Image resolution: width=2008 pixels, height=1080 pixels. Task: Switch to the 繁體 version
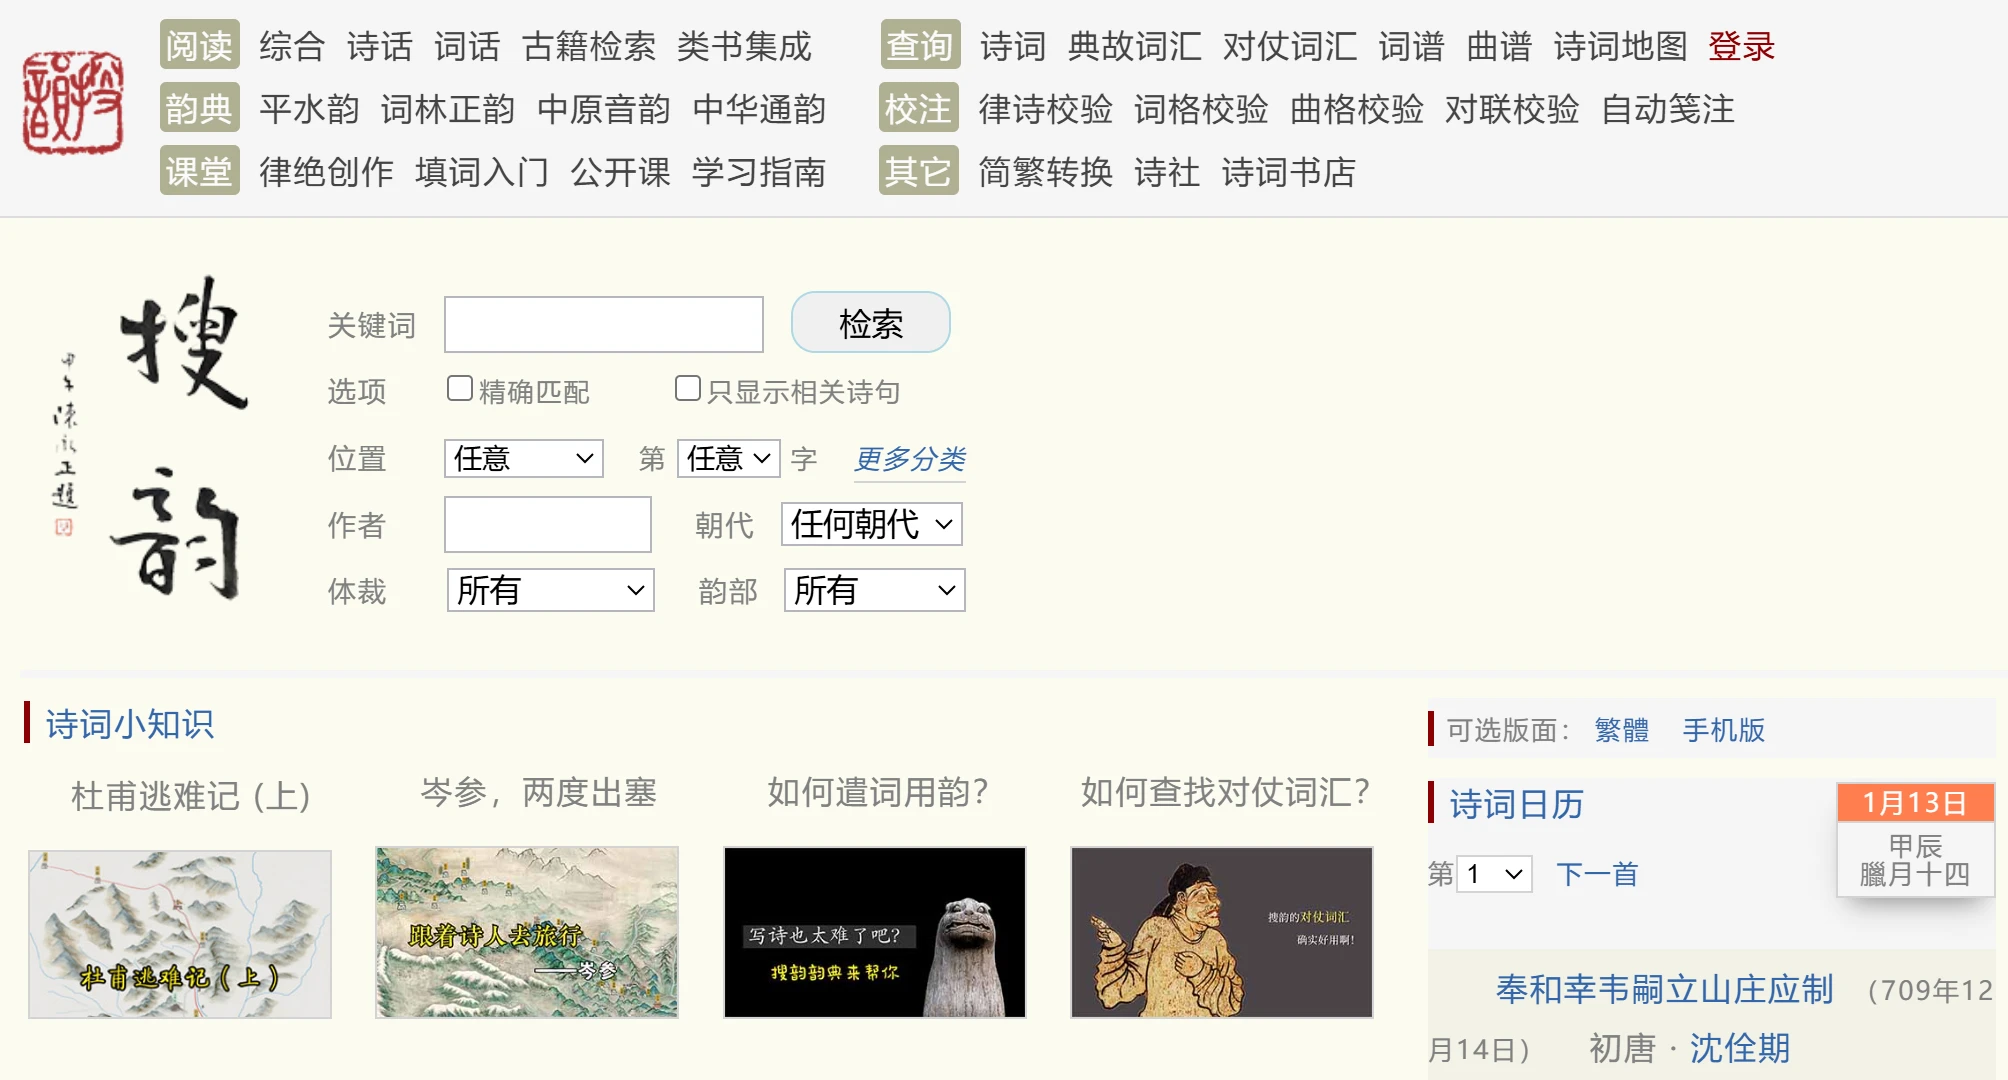tap(1622, 731)
